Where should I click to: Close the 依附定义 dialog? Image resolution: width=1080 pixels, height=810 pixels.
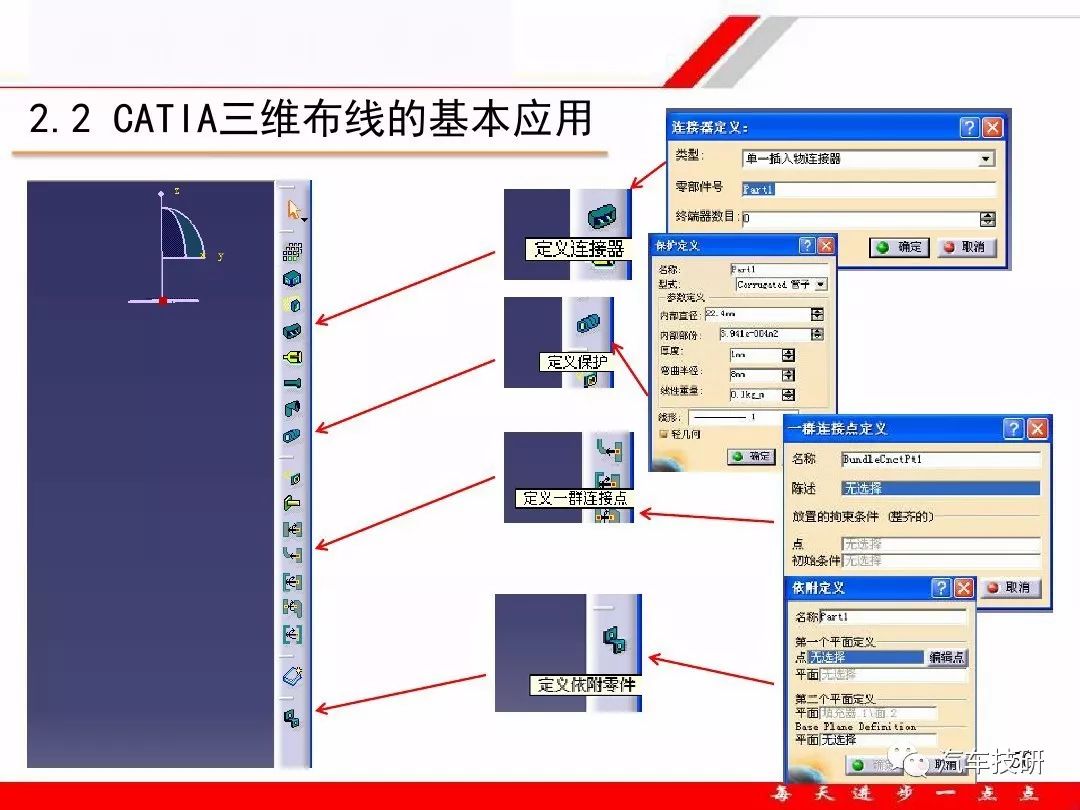point(963,588)
